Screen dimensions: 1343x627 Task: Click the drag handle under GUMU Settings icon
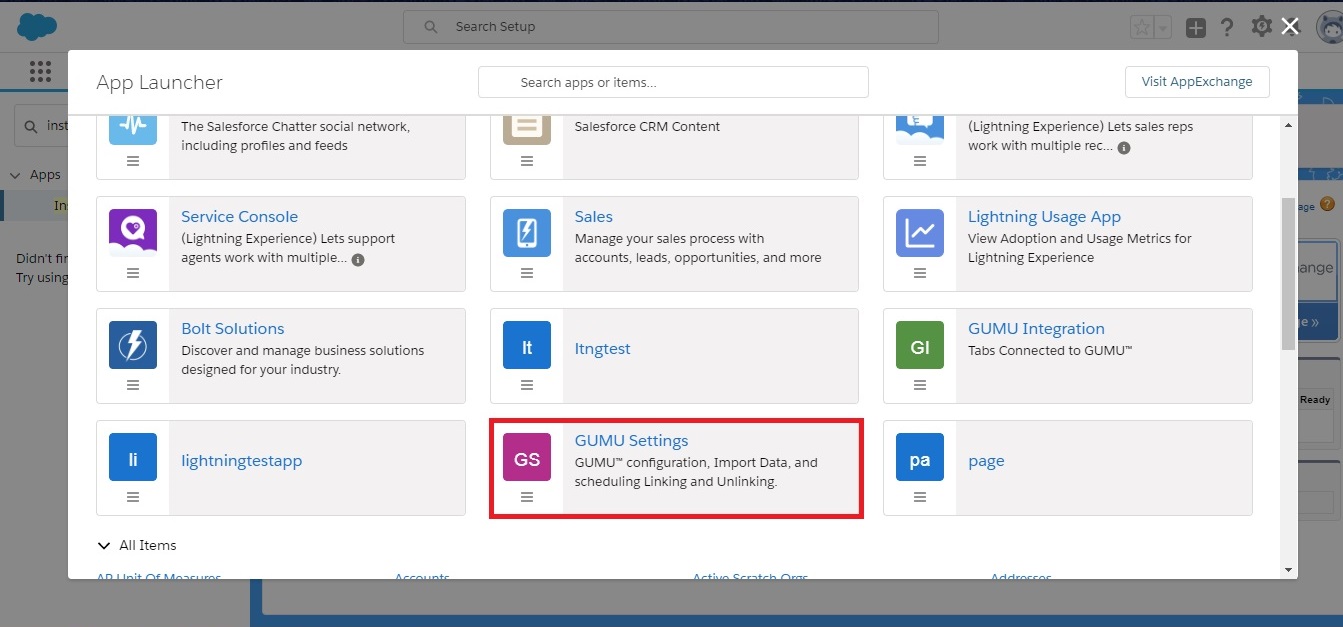527,497
